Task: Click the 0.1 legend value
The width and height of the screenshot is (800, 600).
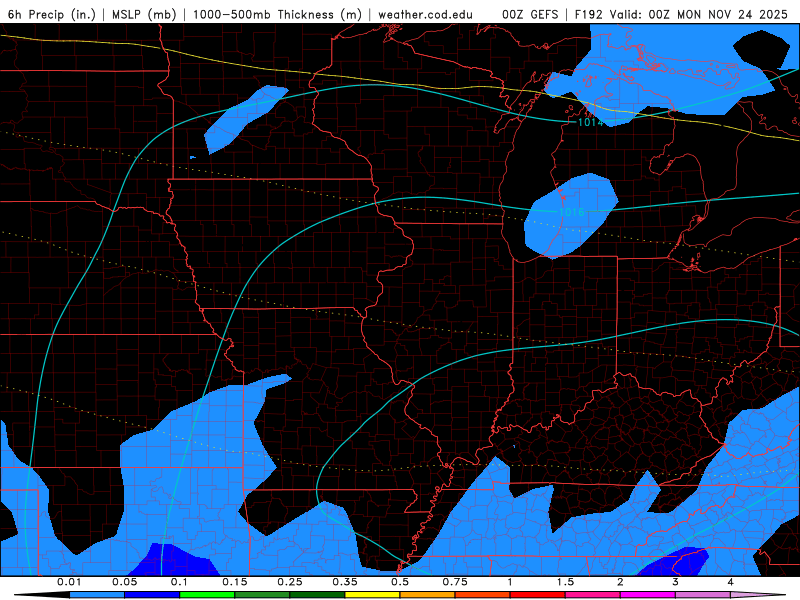Action: (x=179, y=582)
